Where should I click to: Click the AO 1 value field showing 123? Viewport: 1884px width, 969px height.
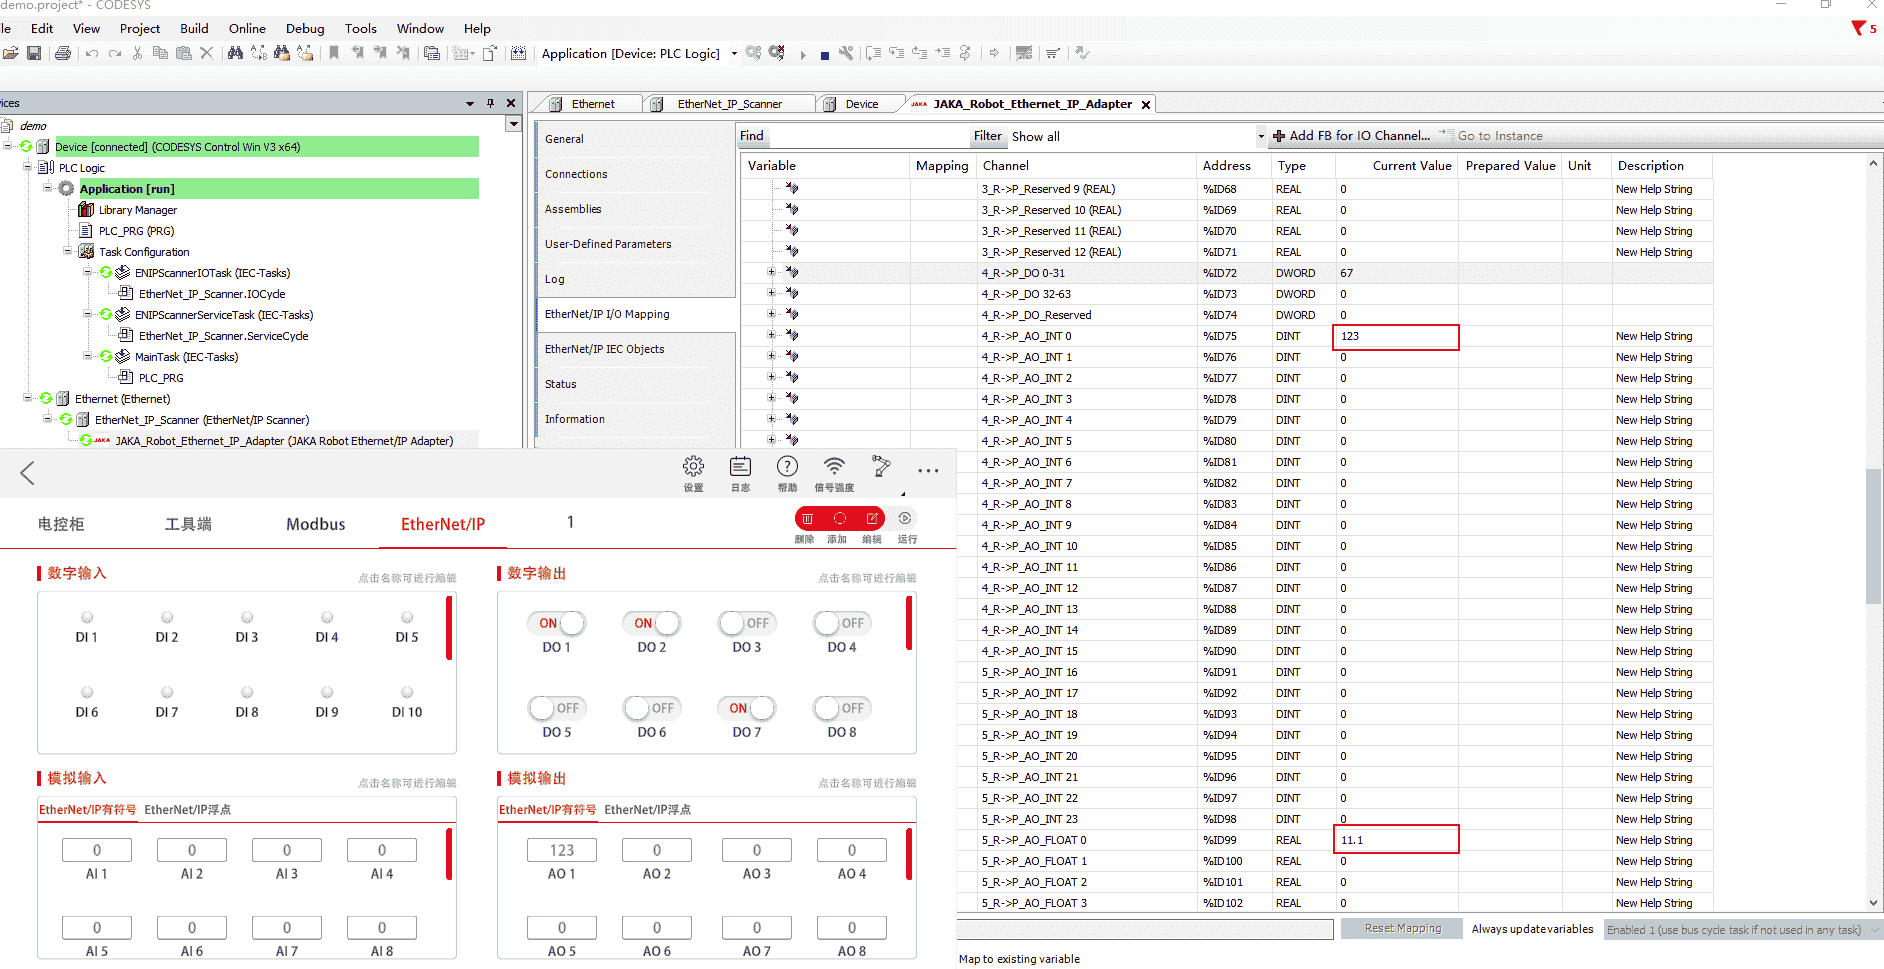(x=562, y=850)
